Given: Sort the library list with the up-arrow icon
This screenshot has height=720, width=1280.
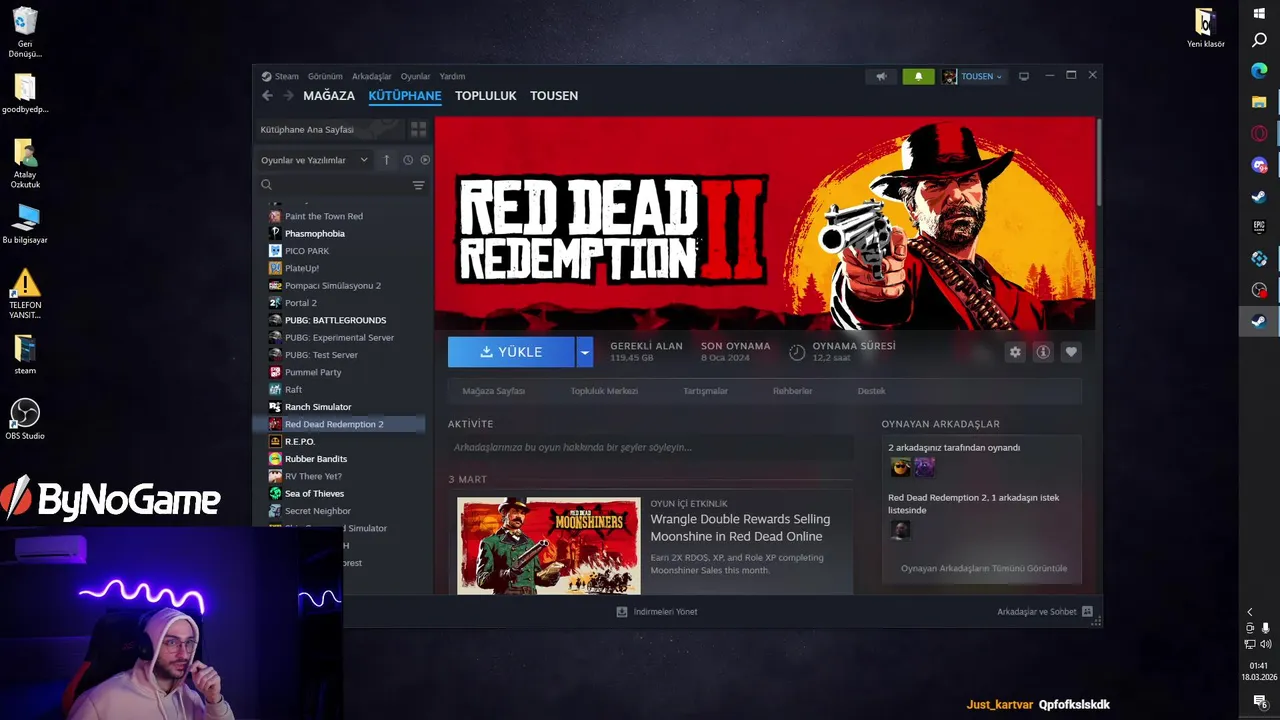Looking at the screenshot, I should point(387,160).
